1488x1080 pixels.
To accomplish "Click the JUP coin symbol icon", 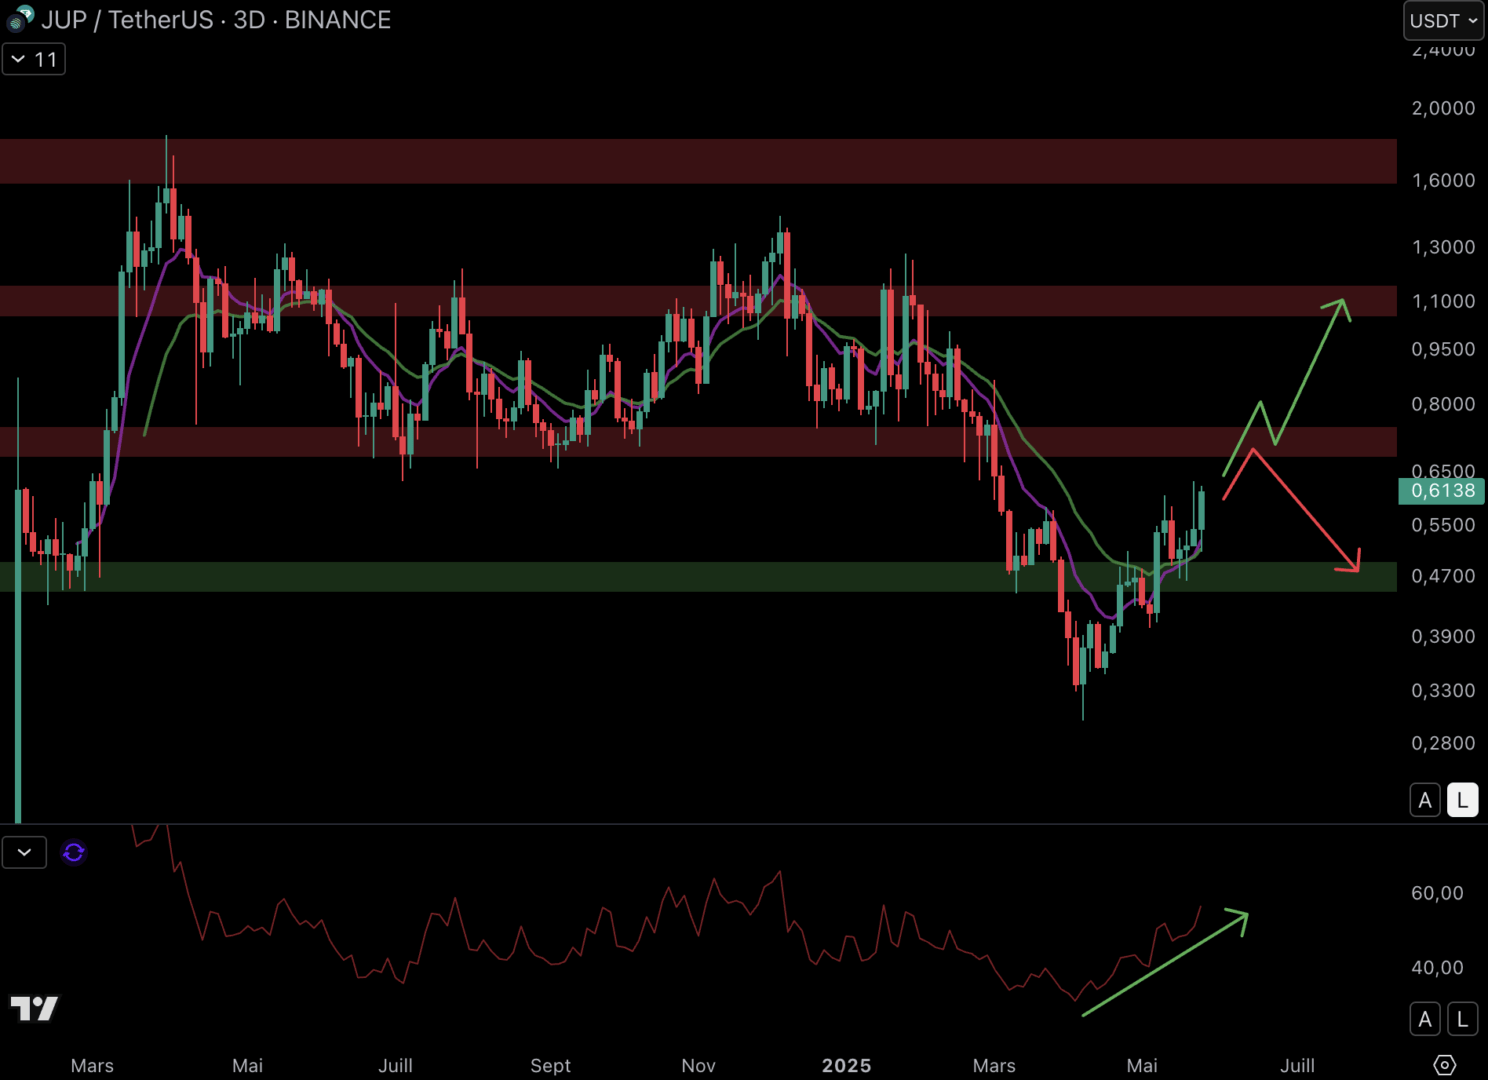I will coord(21,18).
